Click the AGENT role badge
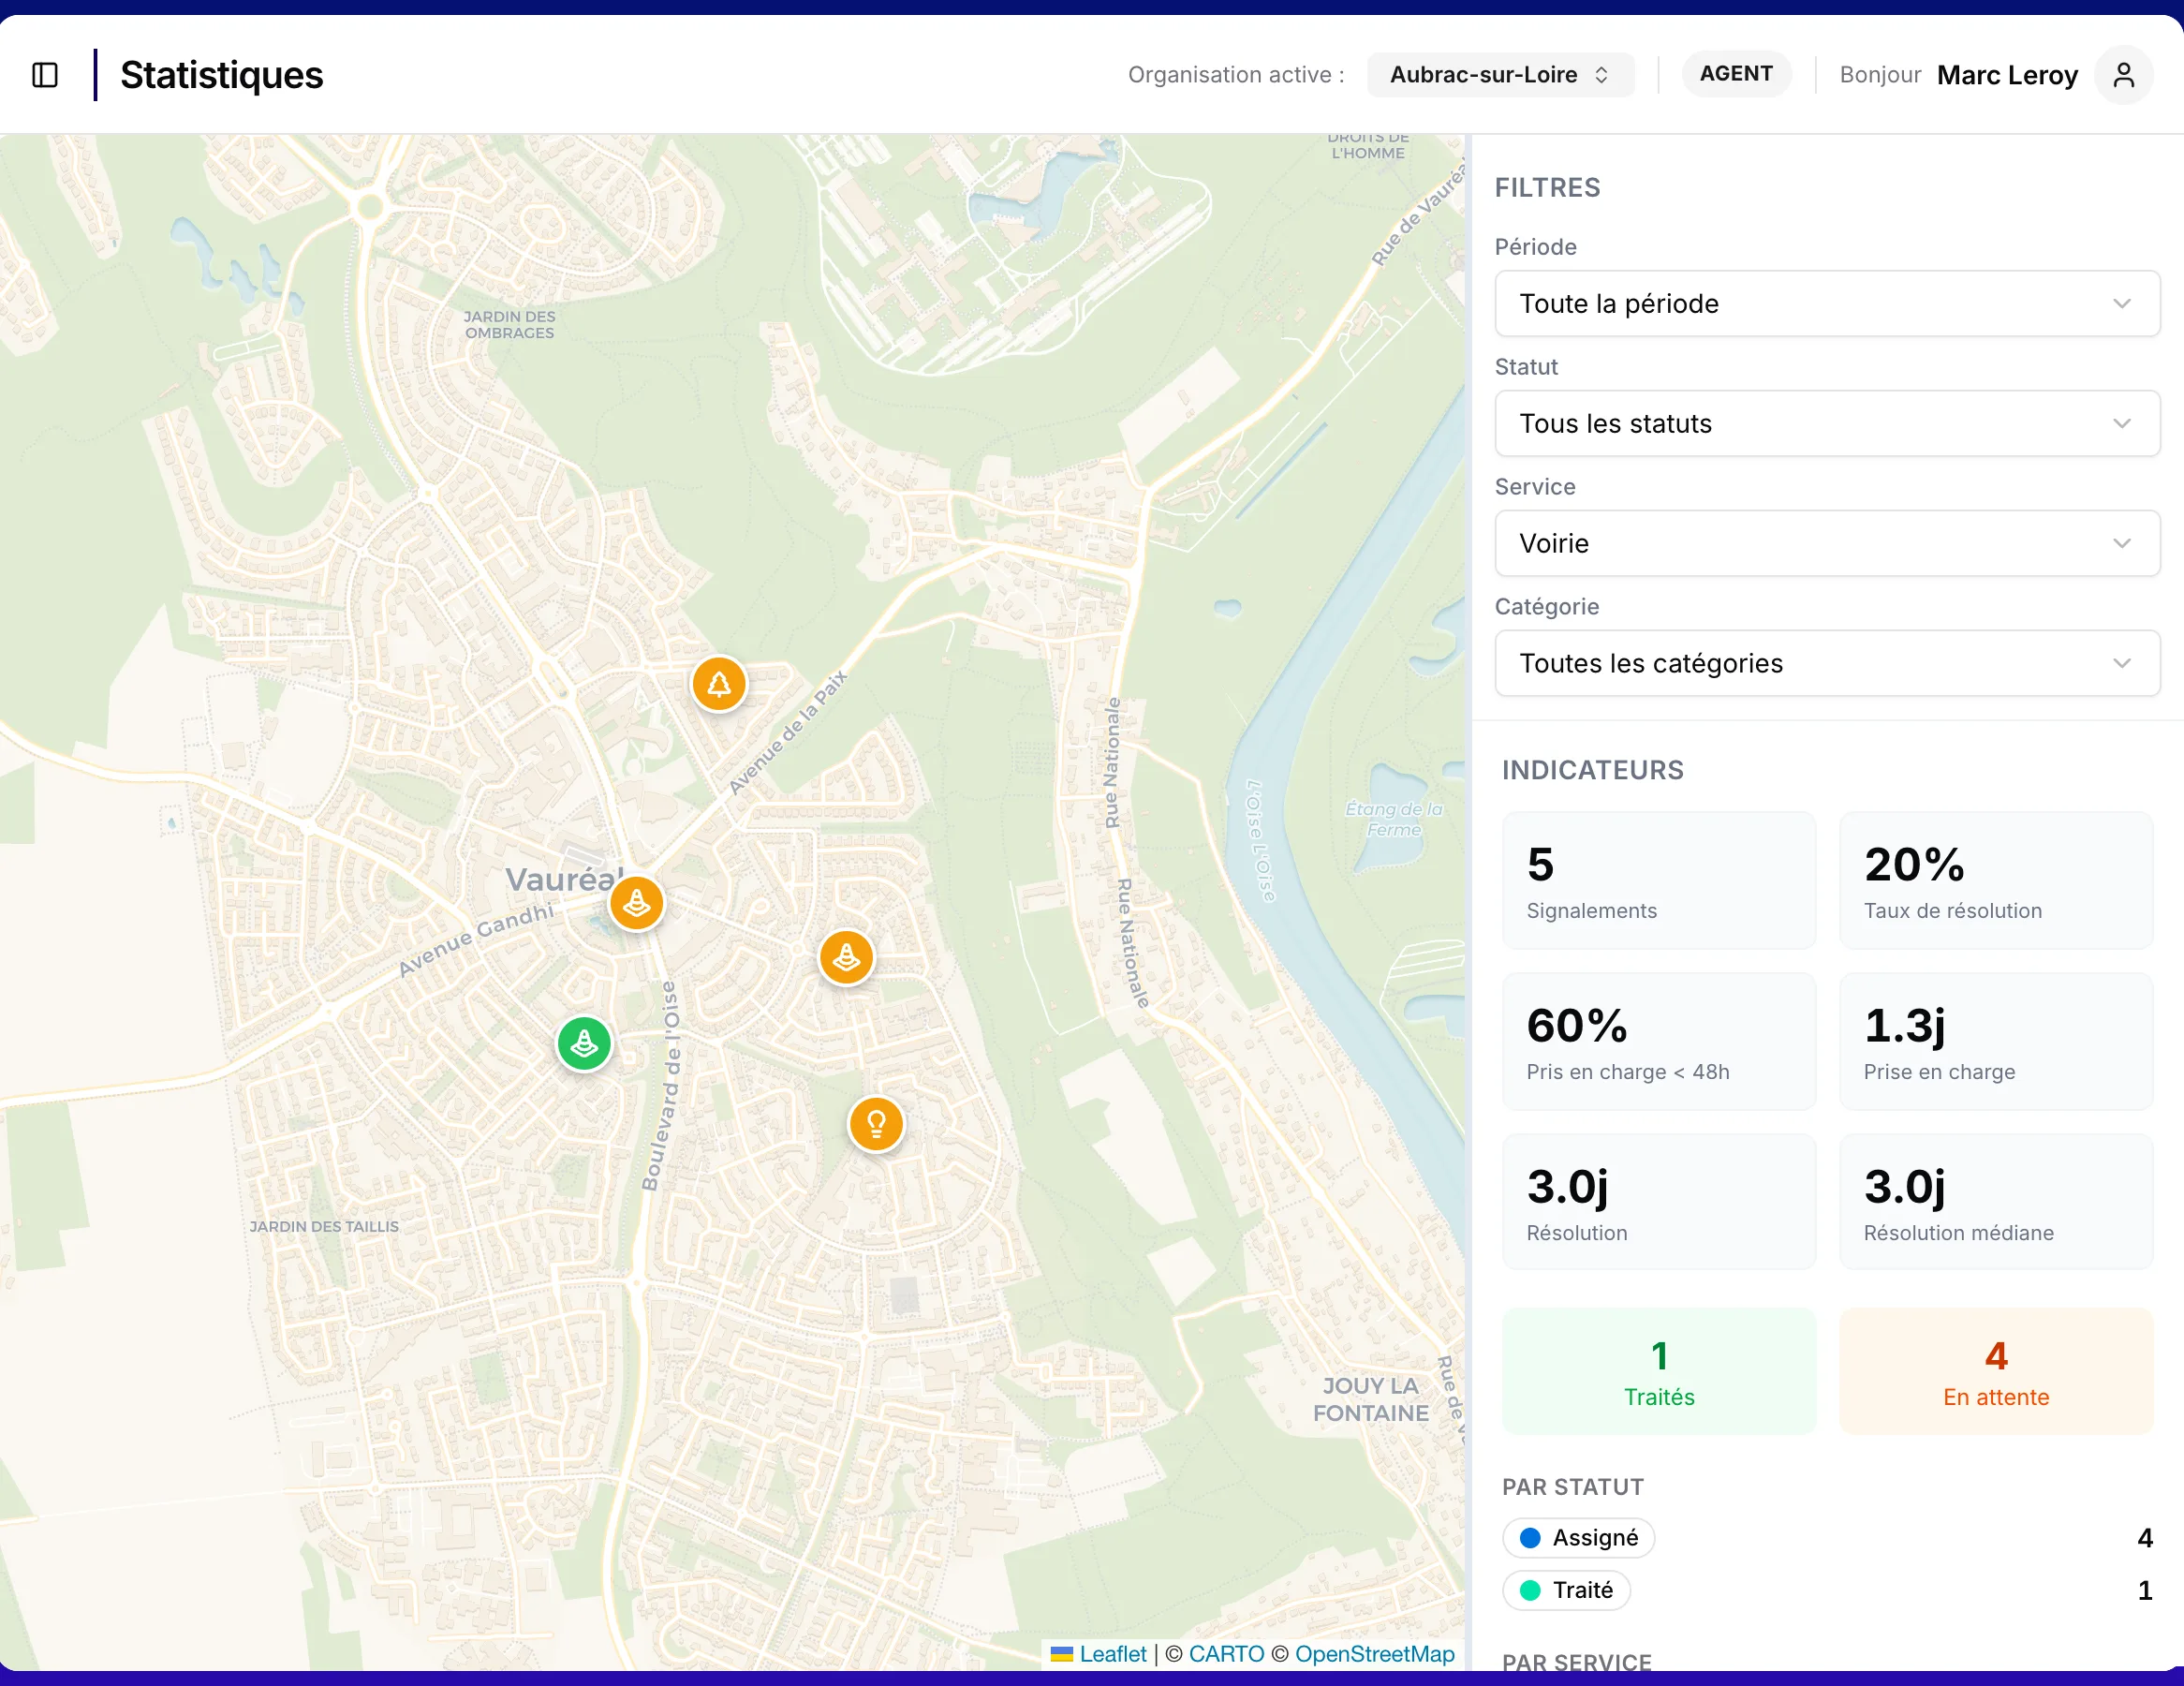 click(x=1736, y=74)
